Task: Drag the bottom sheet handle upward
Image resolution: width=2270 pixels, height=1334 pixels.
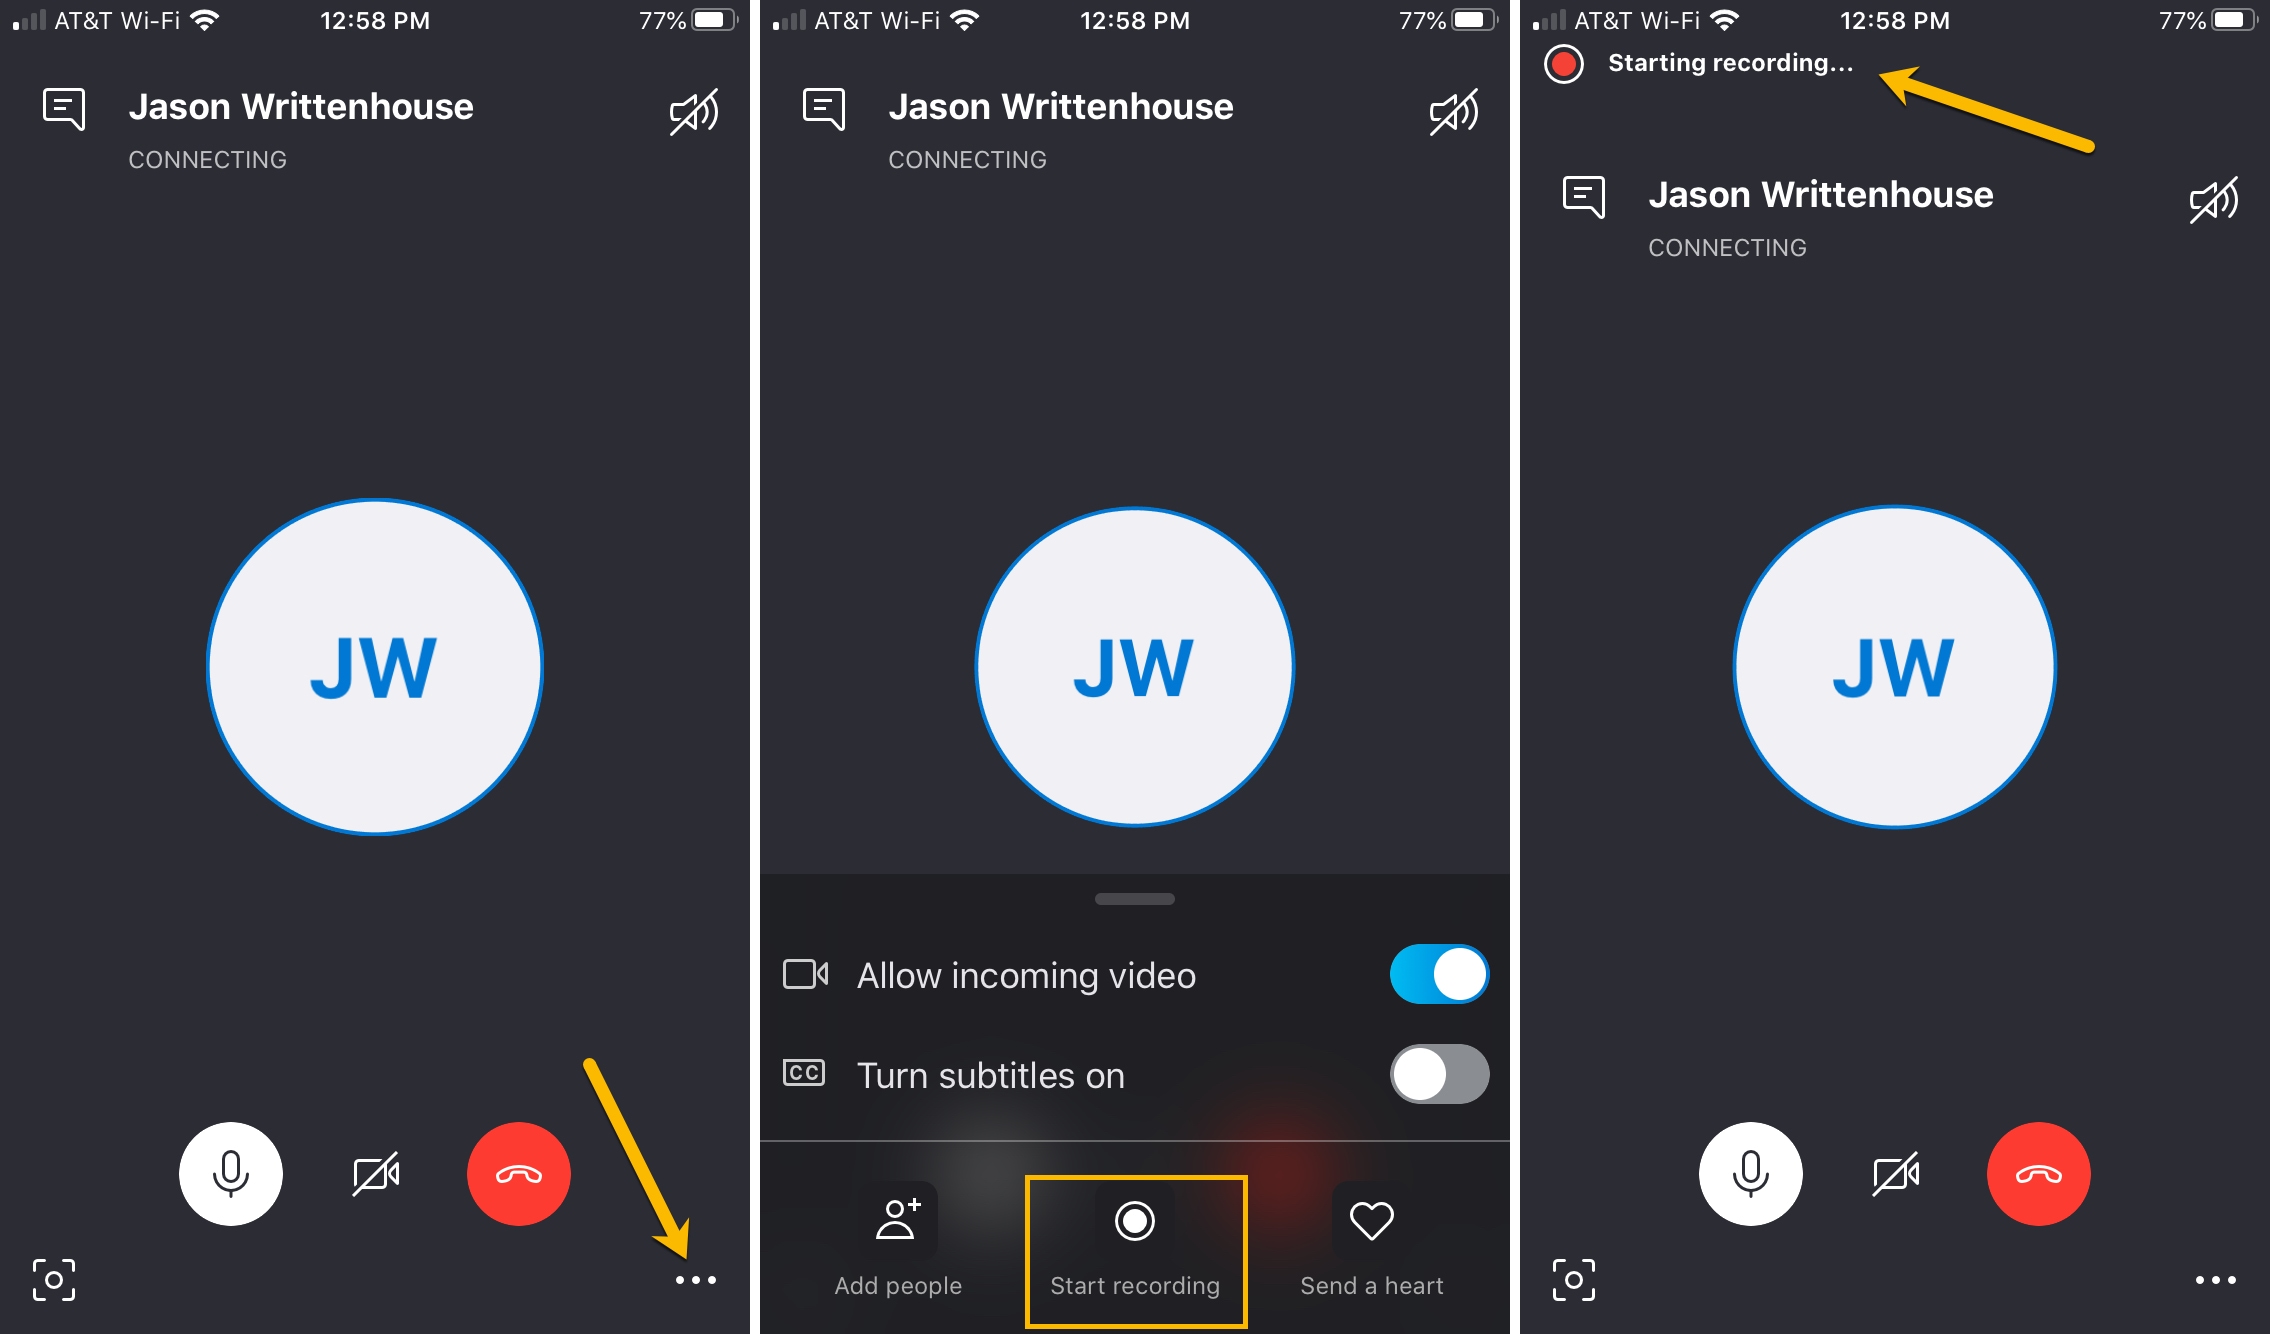Action: pos(1133,899)
